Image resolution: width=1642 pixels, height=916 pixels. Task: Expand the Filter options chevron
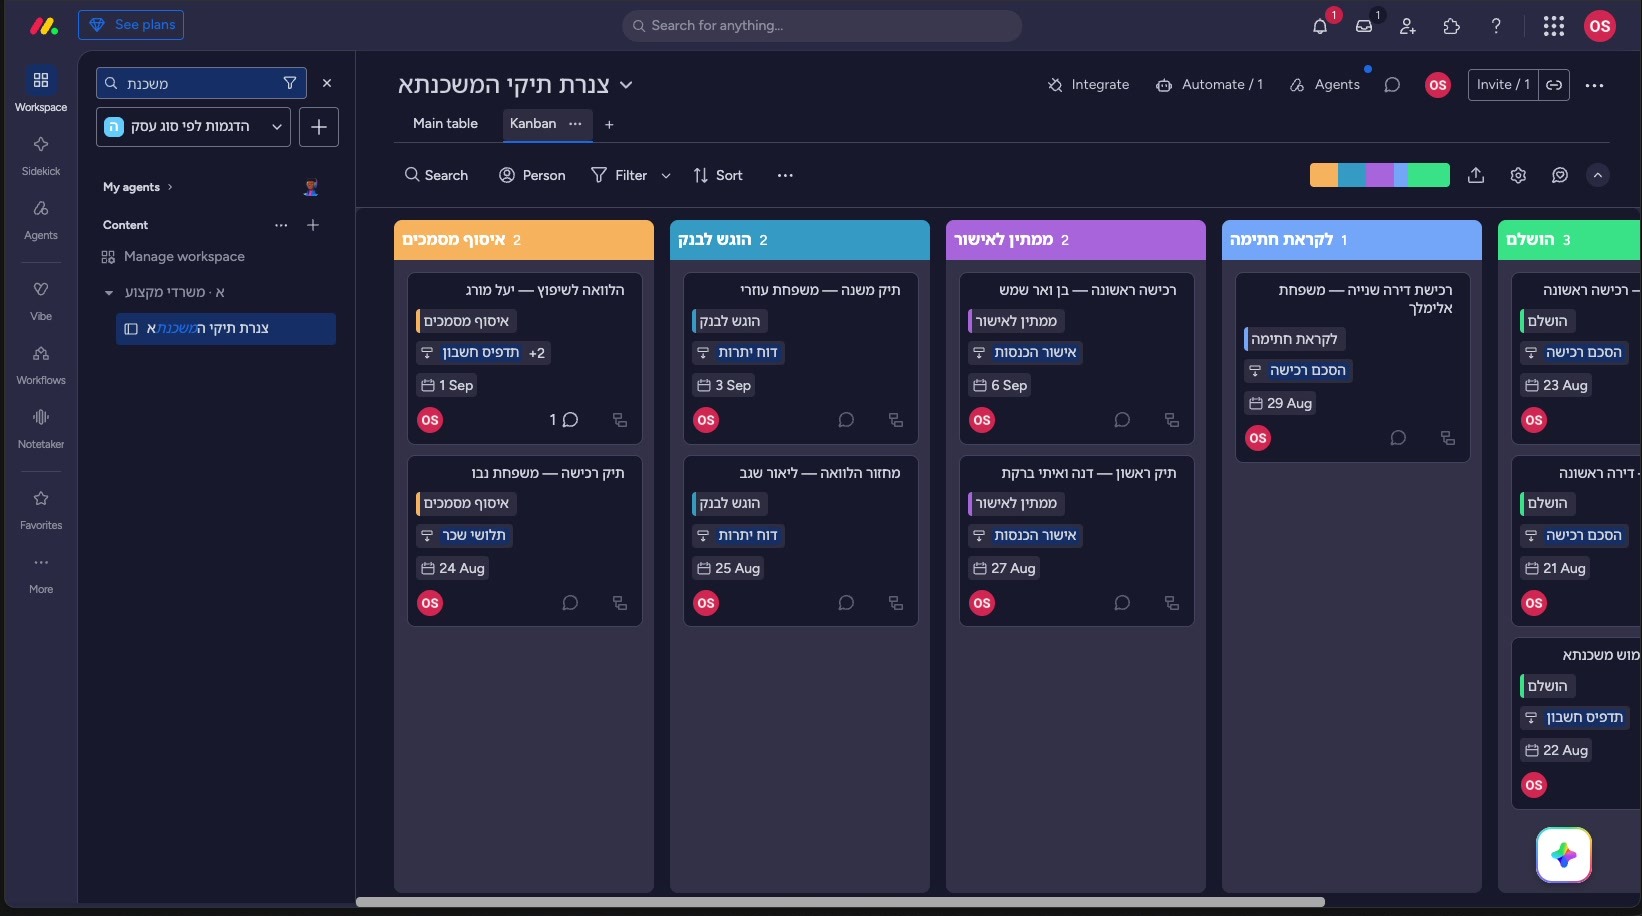[666, 175]
